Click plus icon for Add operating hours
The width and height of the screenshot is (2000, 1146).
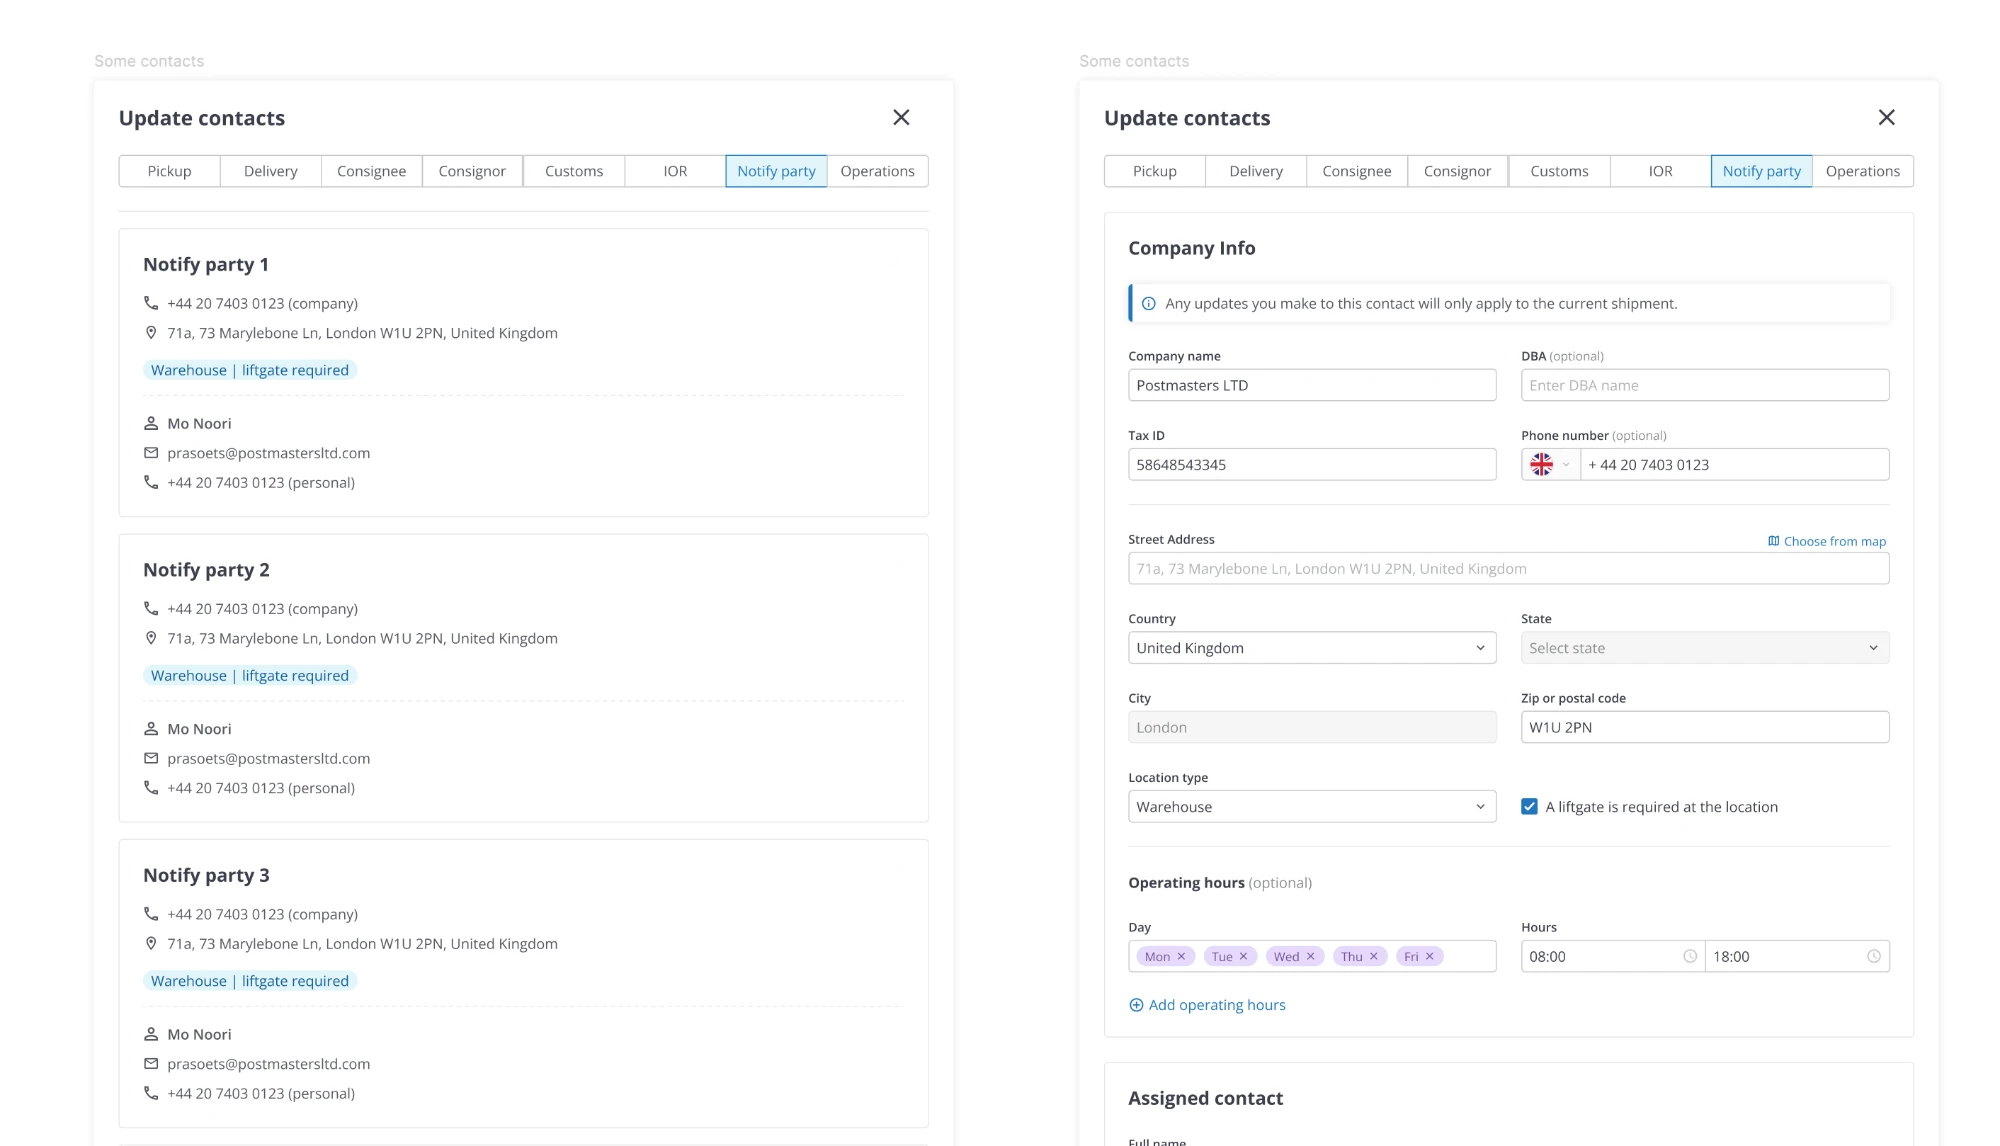click(x=1136, y=1005)
